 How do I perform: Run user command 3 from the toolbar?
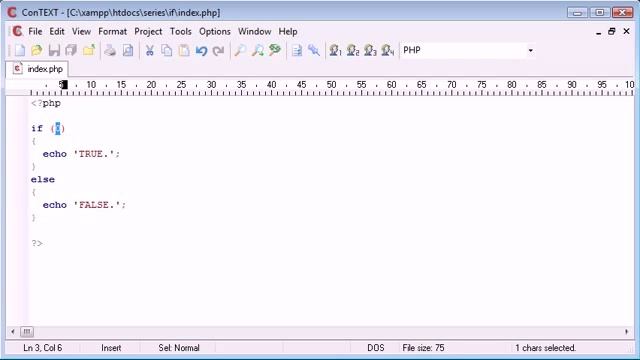tap(370, 51)
